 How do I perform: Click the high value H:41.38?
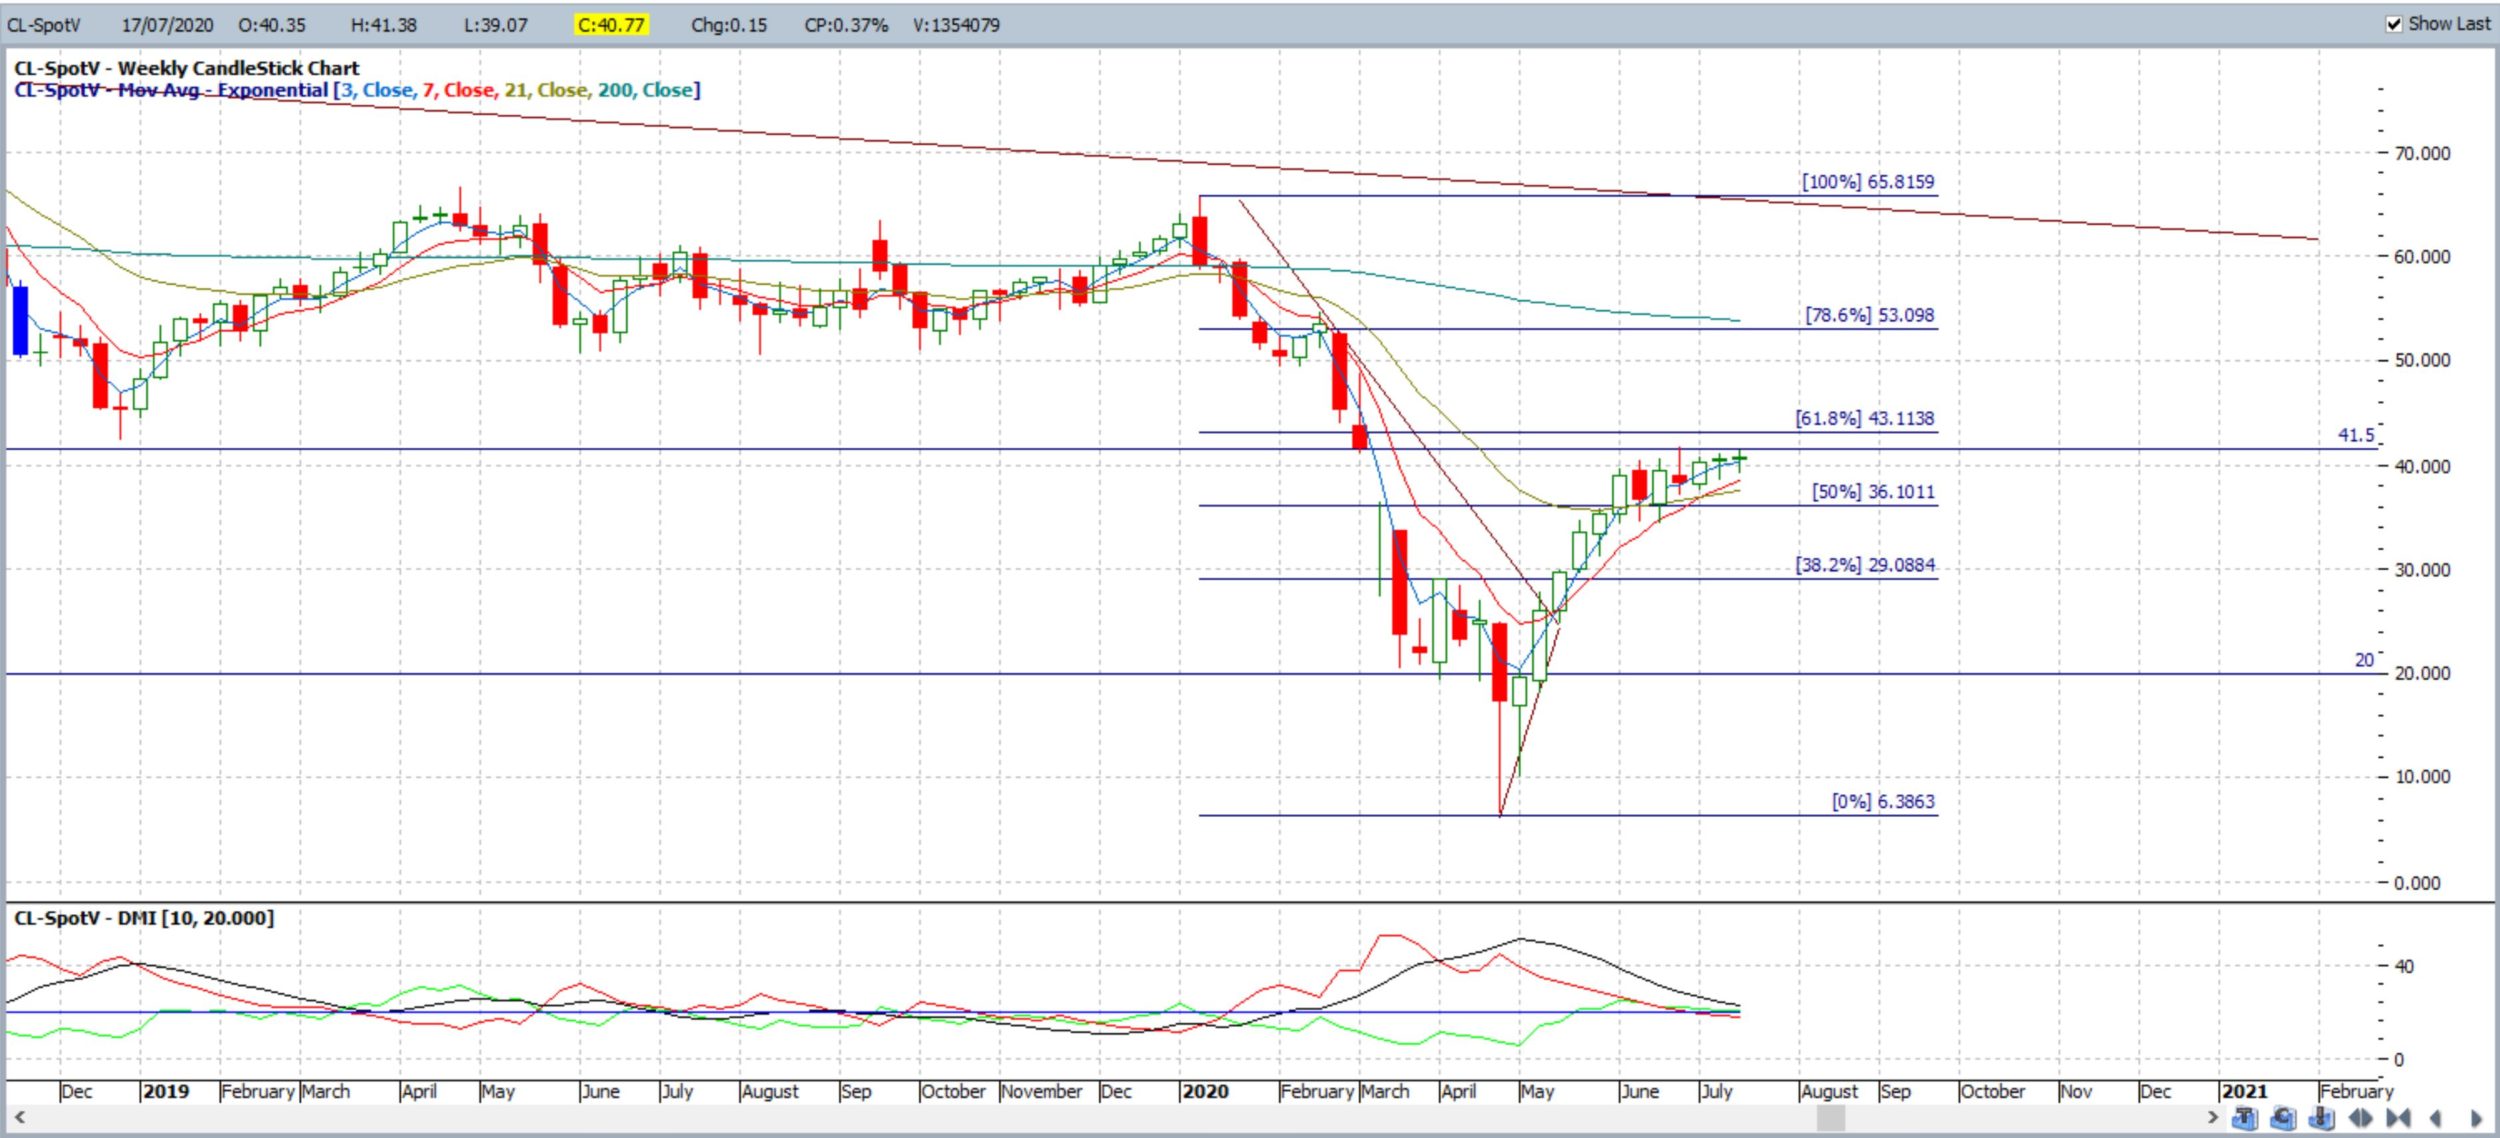tap(384, 25)
